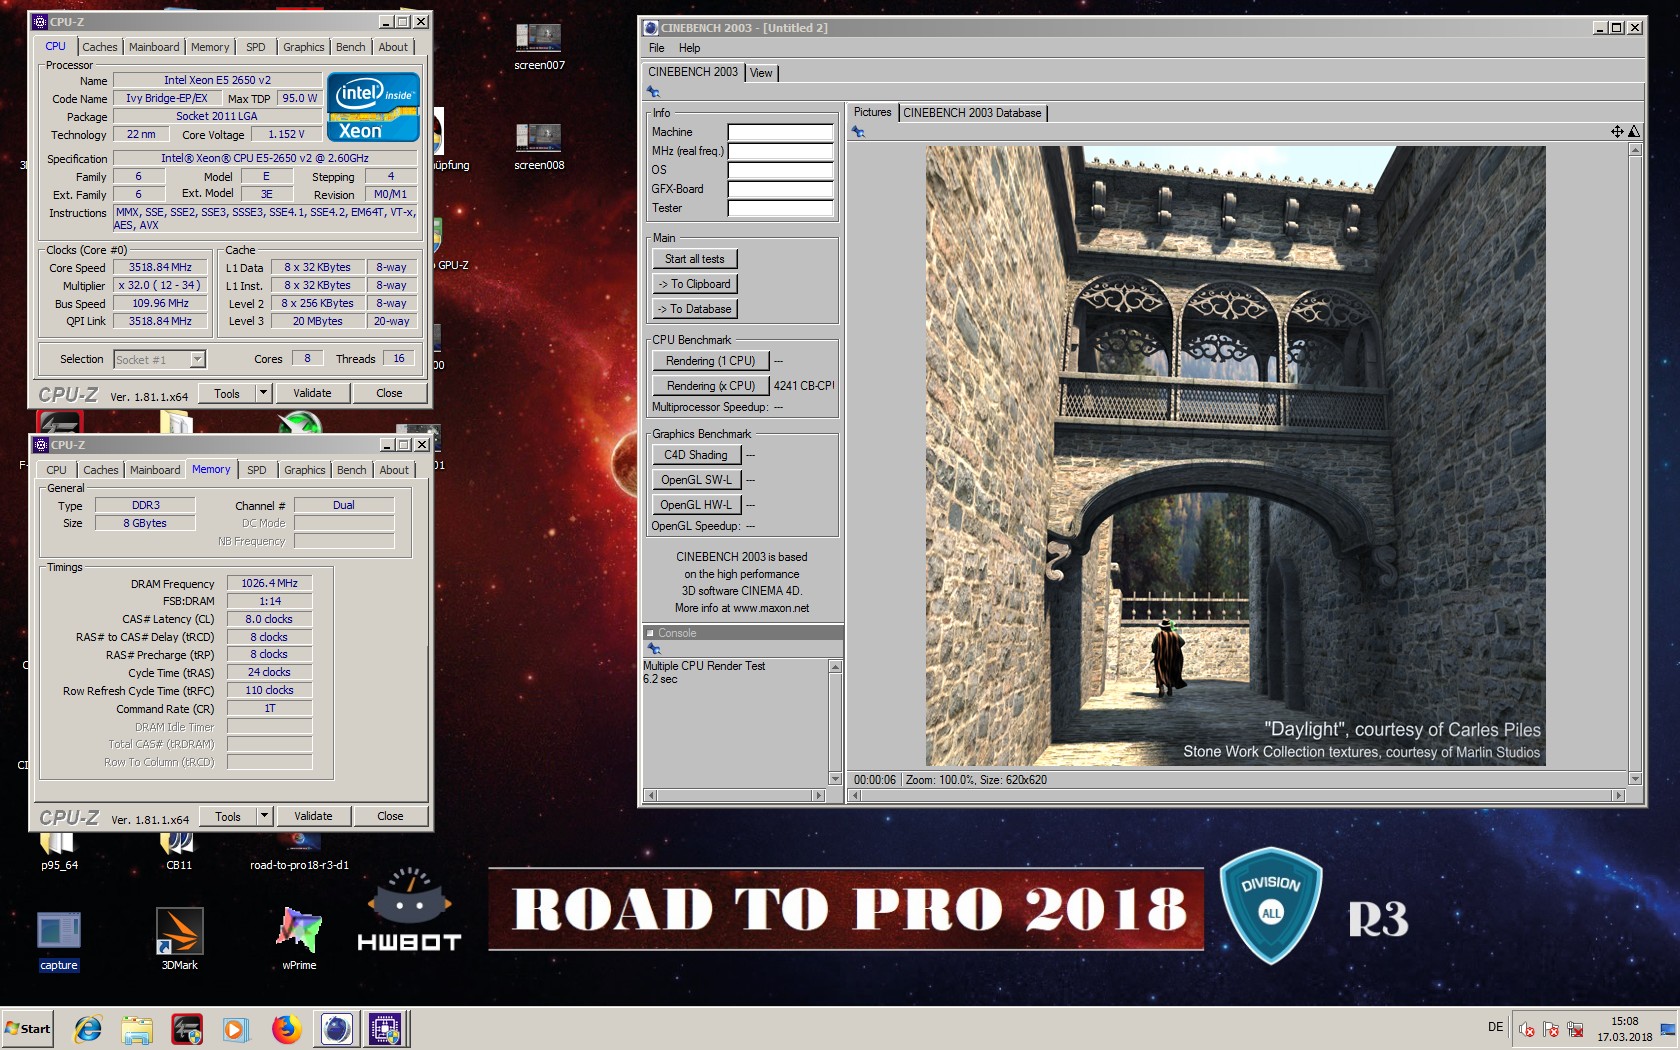Click the triangle zoom icon in picture viewer
The height and width of the screenshot is (1050, 1680).
tap(1634, 131)
